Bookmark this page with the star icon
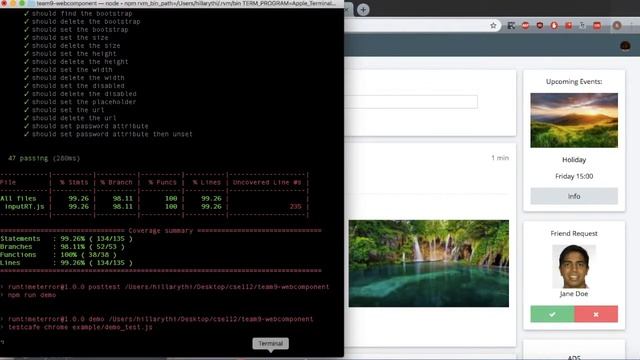Image resolution: width=640 pixels, height=360 pixels. (x=493, y=26)
